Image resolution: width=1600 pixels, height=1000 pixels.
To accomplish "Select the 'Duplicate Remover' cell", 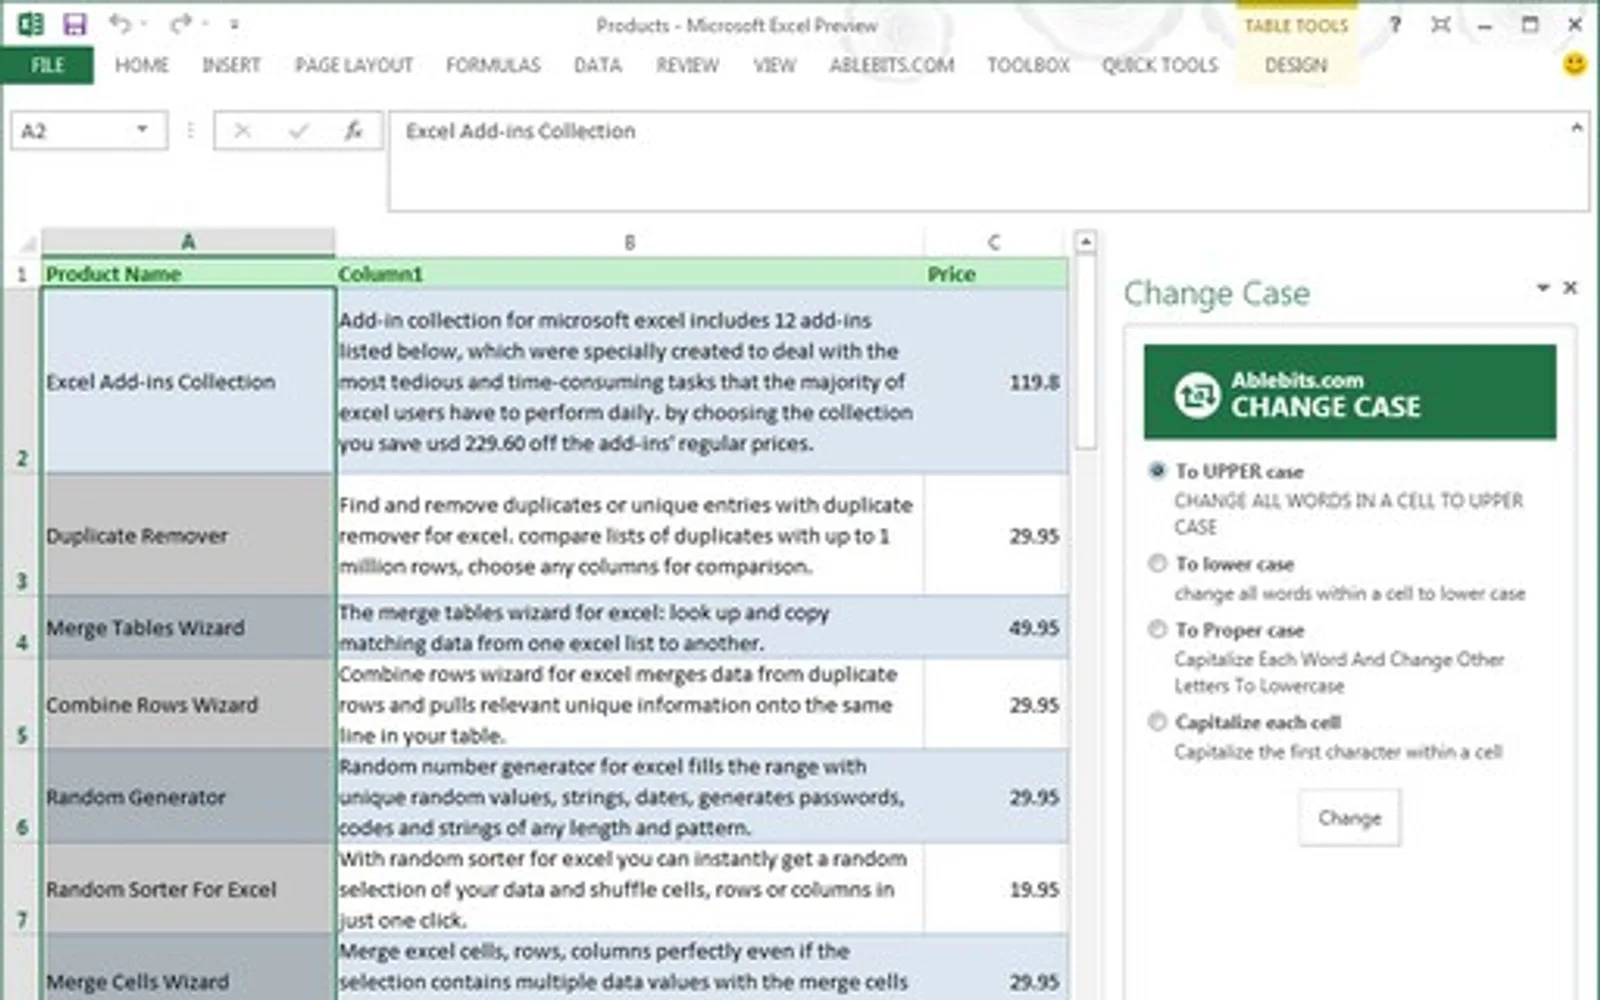I will [188, 535].
